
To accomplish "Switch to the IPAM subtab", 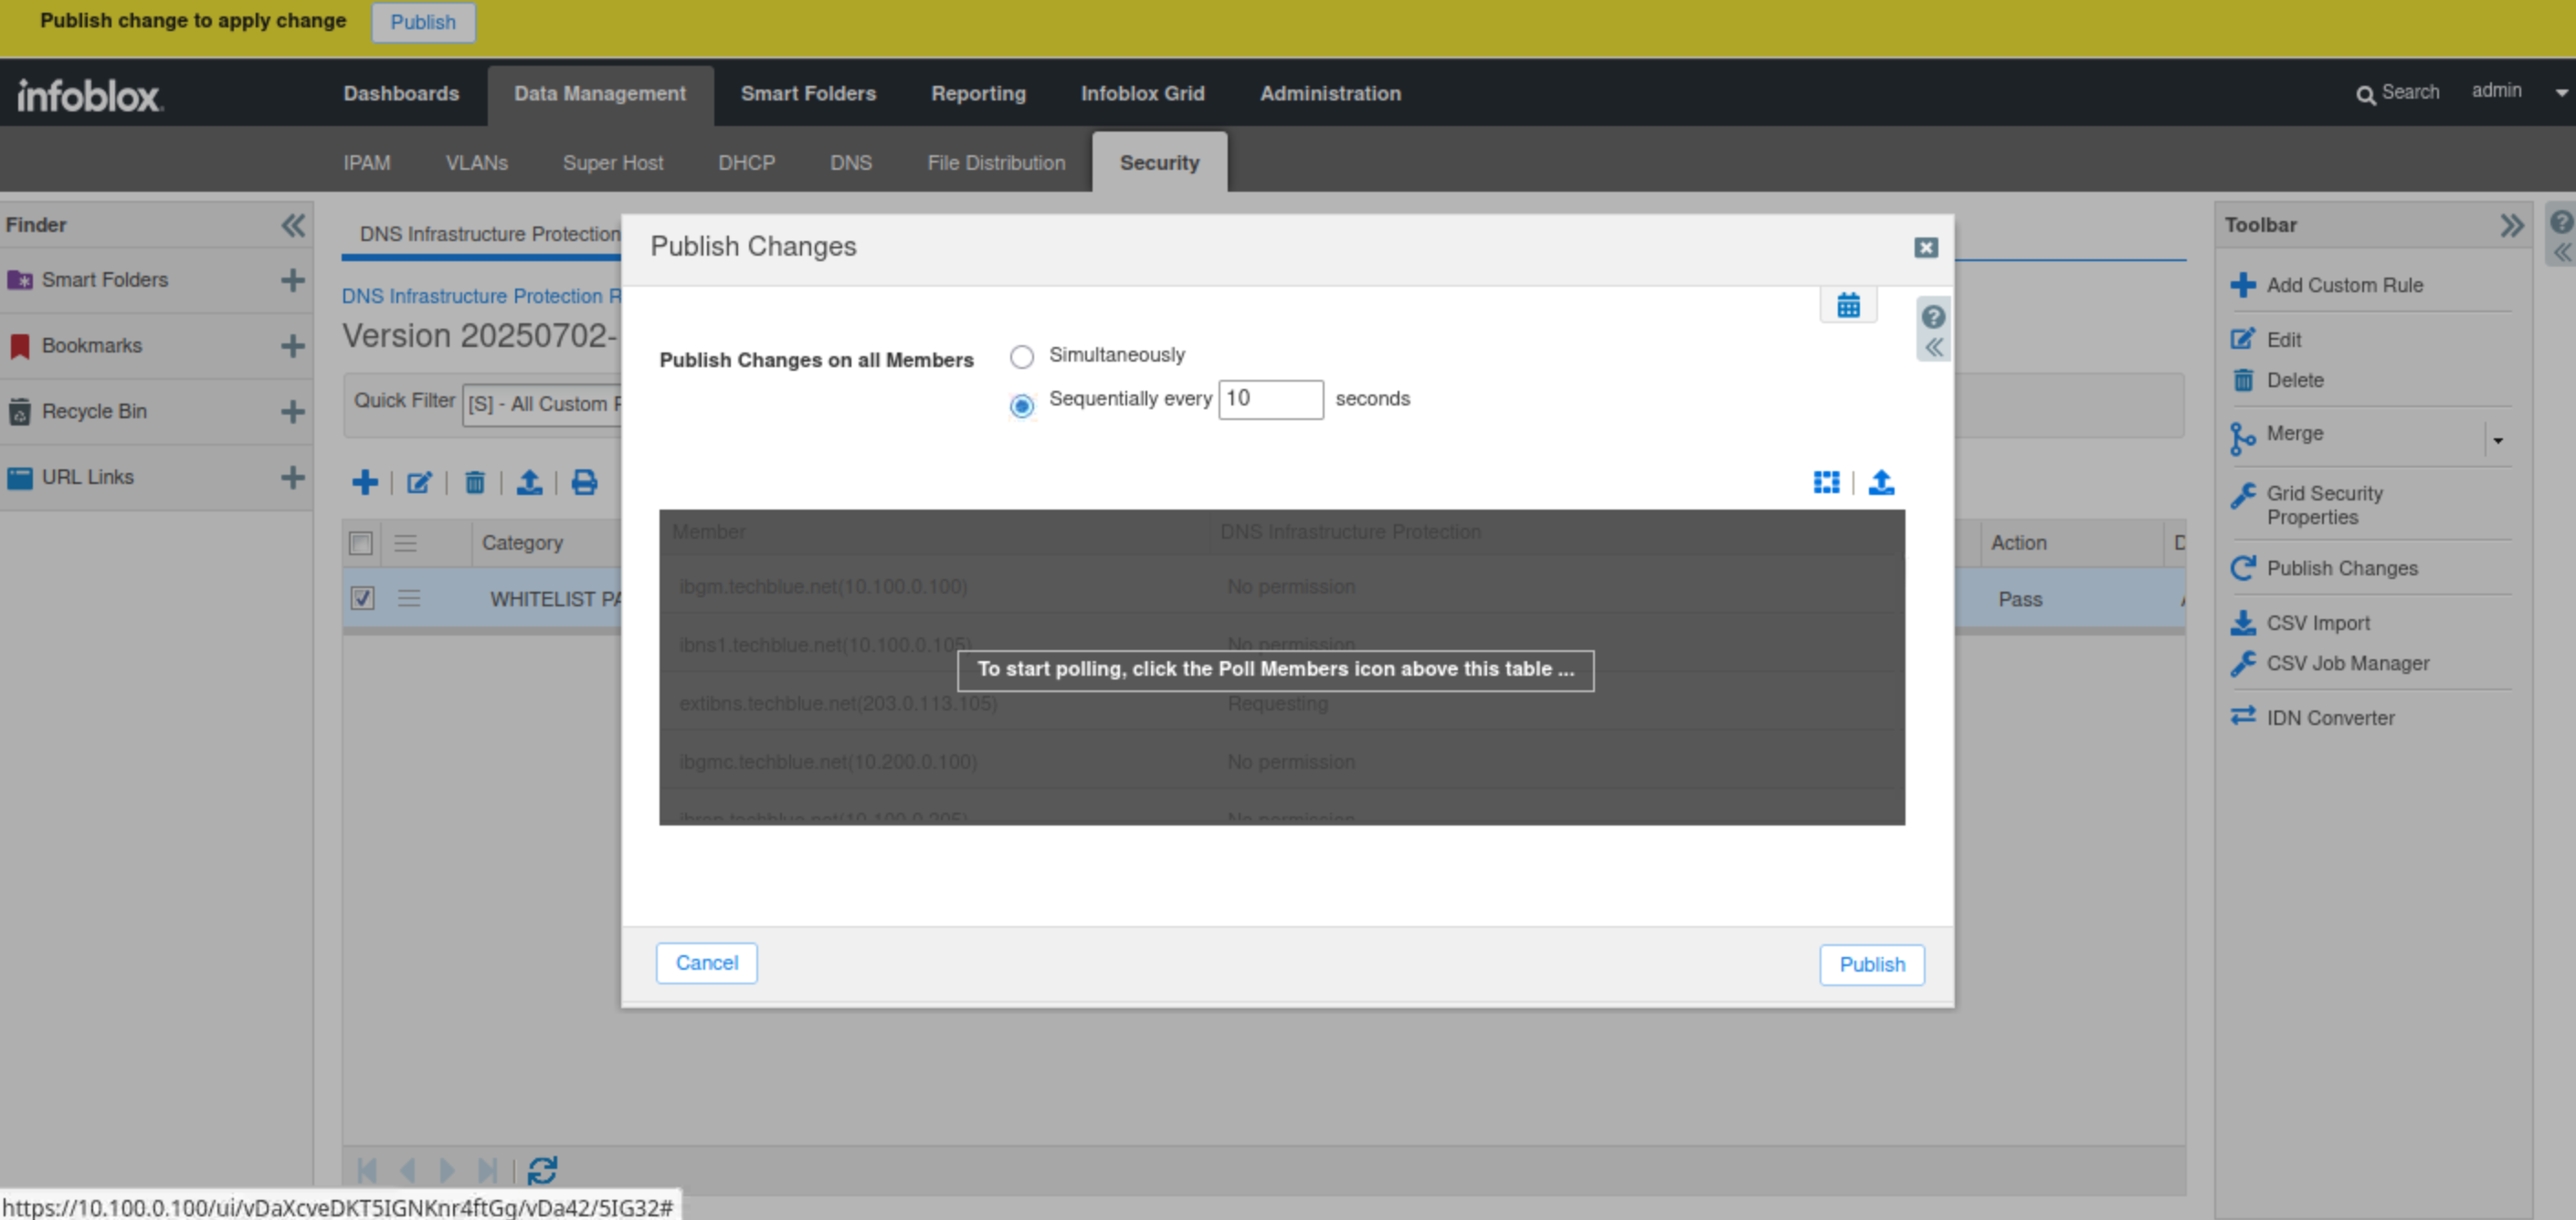I will click(367, 163).
